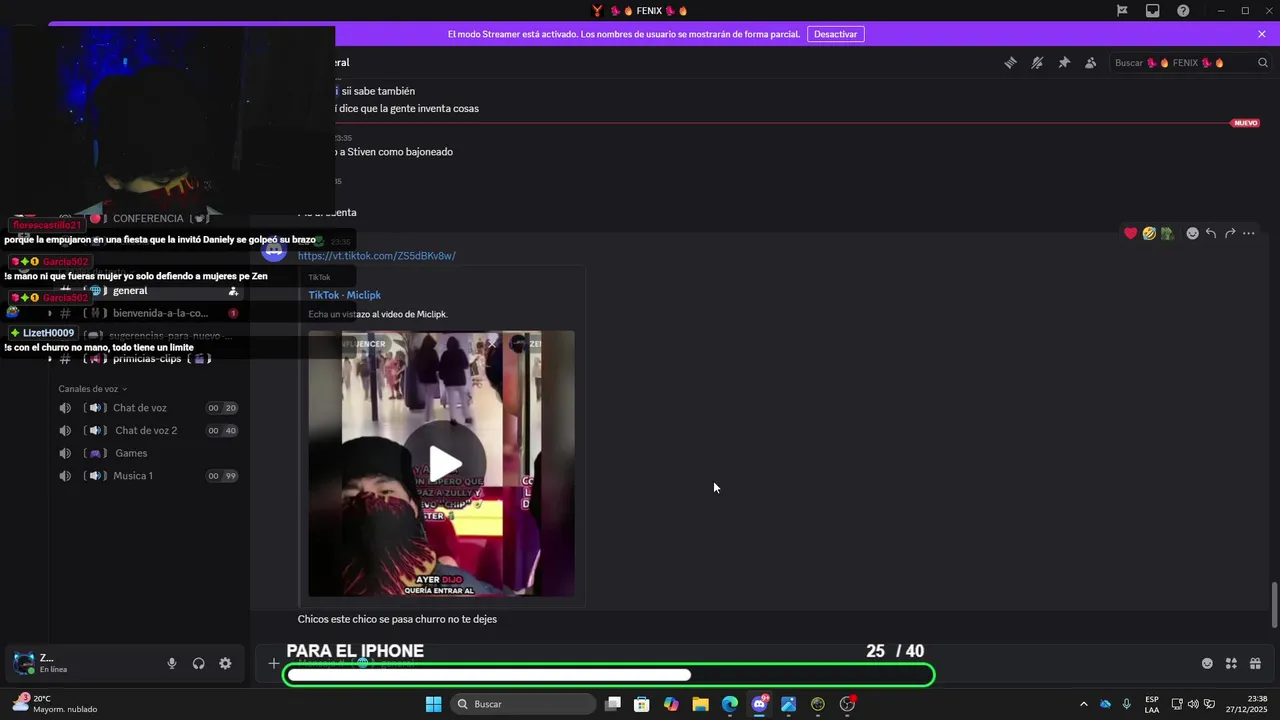Reply to the message arrow icon
The image size is (1280, 720).
[1211, 233]
